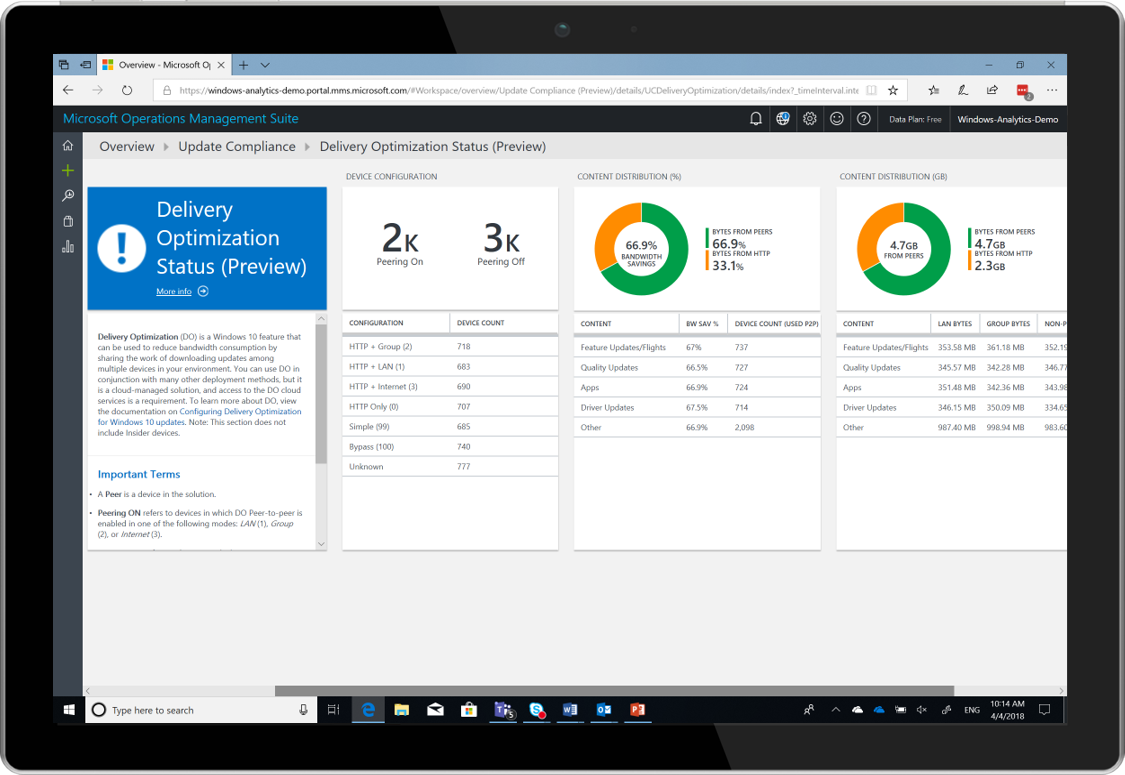This screenshot has height=775, width=1125.
Task: Open help via the question mark icon
Action: 864,118
